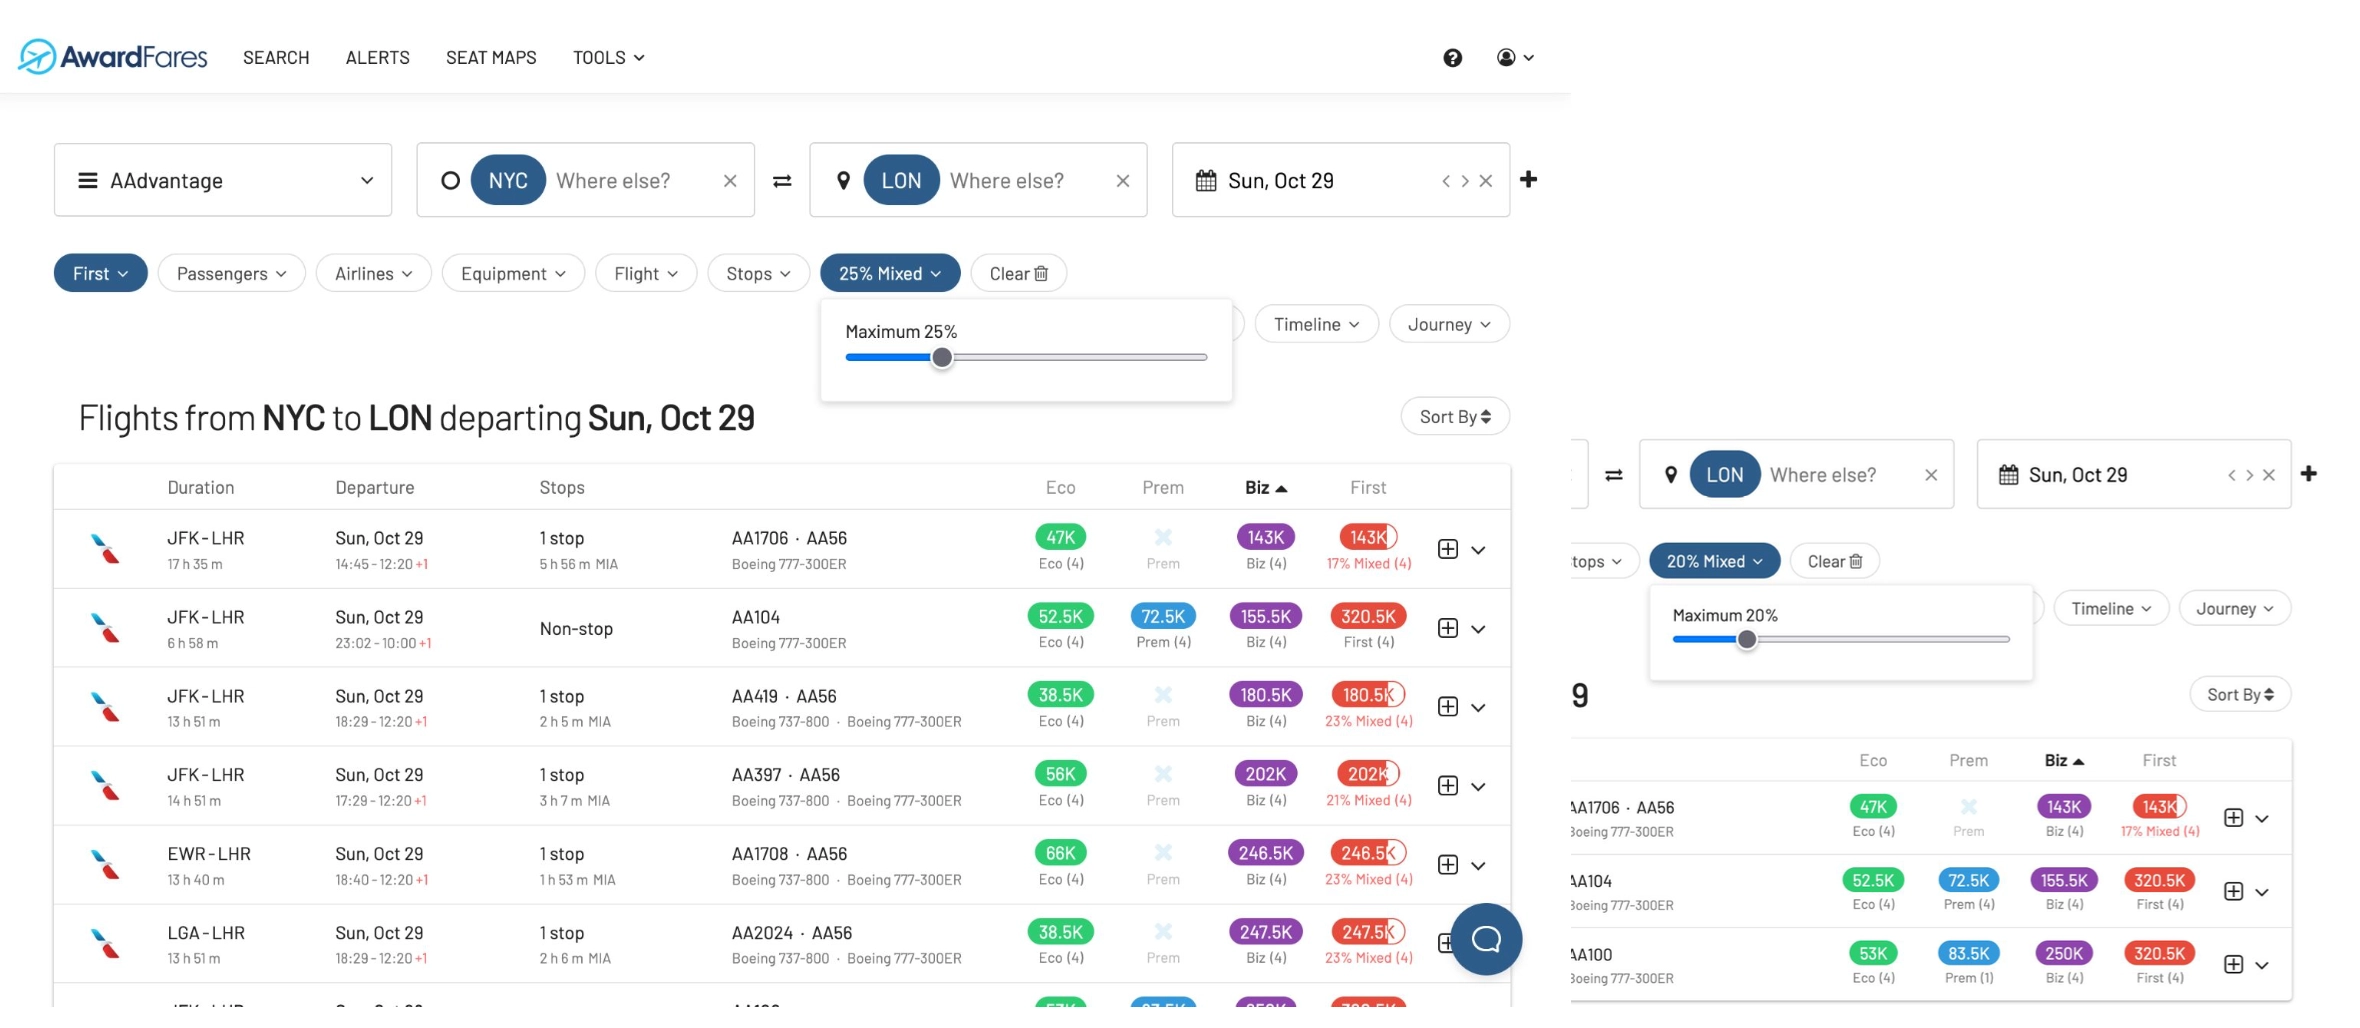The height and width of the screenshot is (1028, 2360).
Task: Add AA1706 flight with plus icon, right panel
Action: 2233,818
